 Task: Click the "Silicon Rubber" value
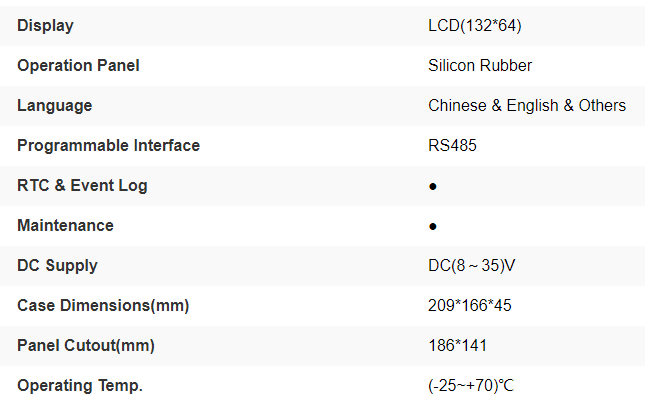coord(480,65)
